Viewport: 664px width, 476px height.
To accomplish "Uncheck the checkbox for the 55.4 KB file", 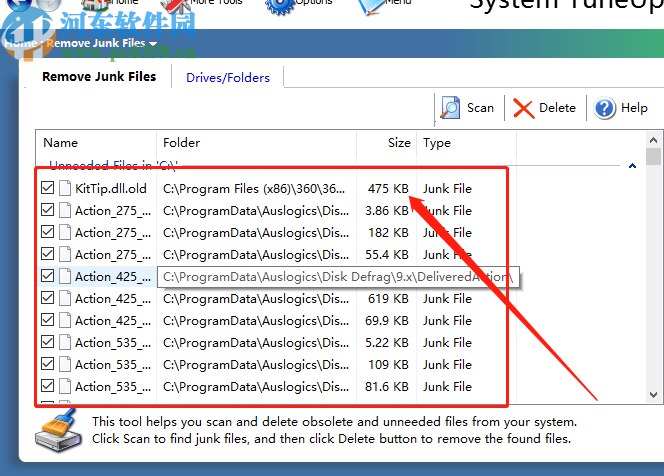I will pyautogui.click(x=47, y=254).
